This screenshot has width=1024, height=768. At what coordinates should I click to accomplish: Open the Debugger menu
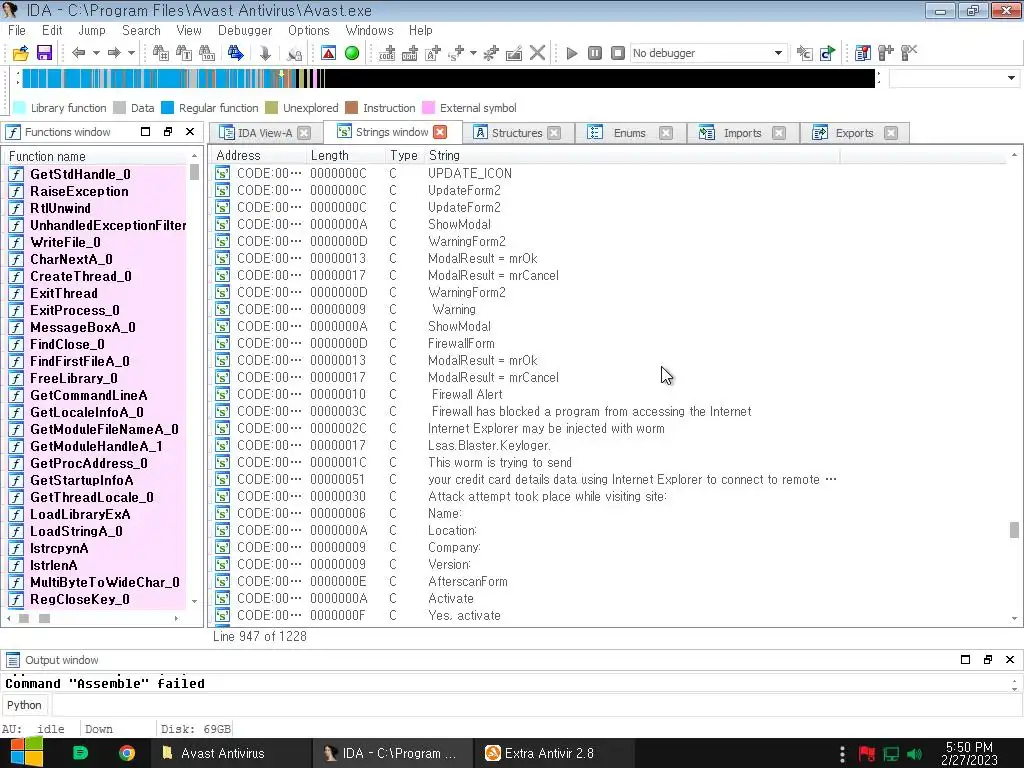click(245, 30)
